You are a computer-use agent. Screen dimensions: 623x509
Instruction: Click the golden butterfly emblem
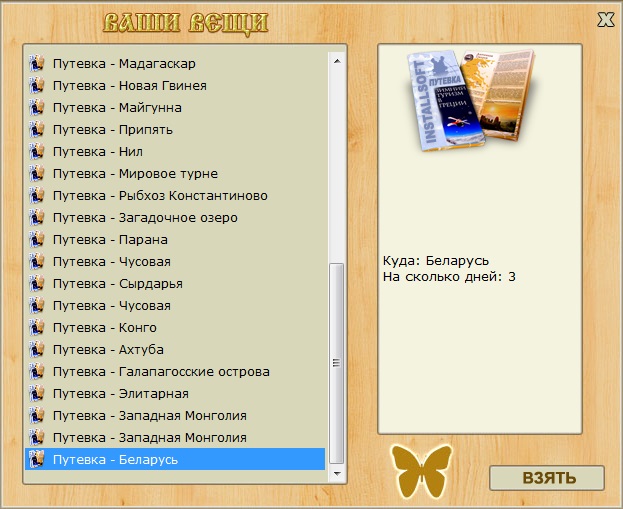(422, 471)
